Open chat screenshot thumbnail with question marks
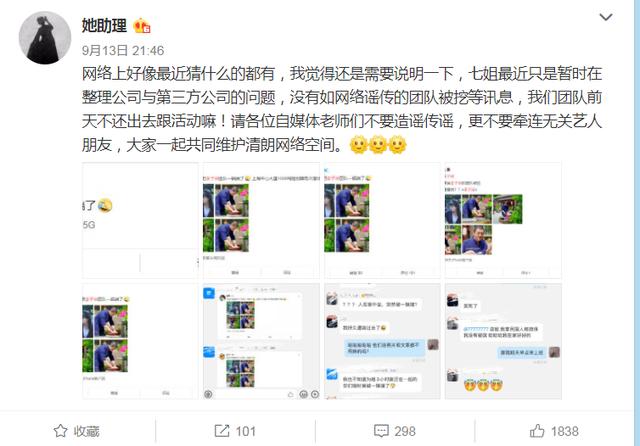The image size is (640, 446). coord(382,341)
